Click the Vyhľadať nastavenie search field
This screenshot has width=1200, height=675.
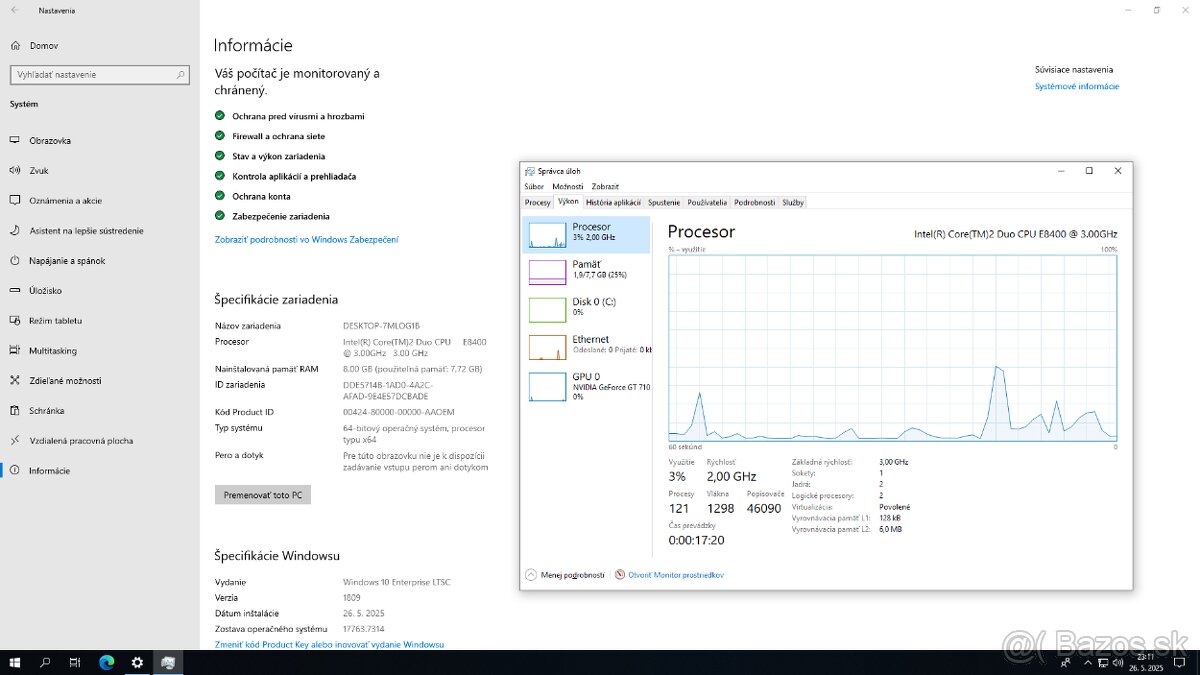95,75
